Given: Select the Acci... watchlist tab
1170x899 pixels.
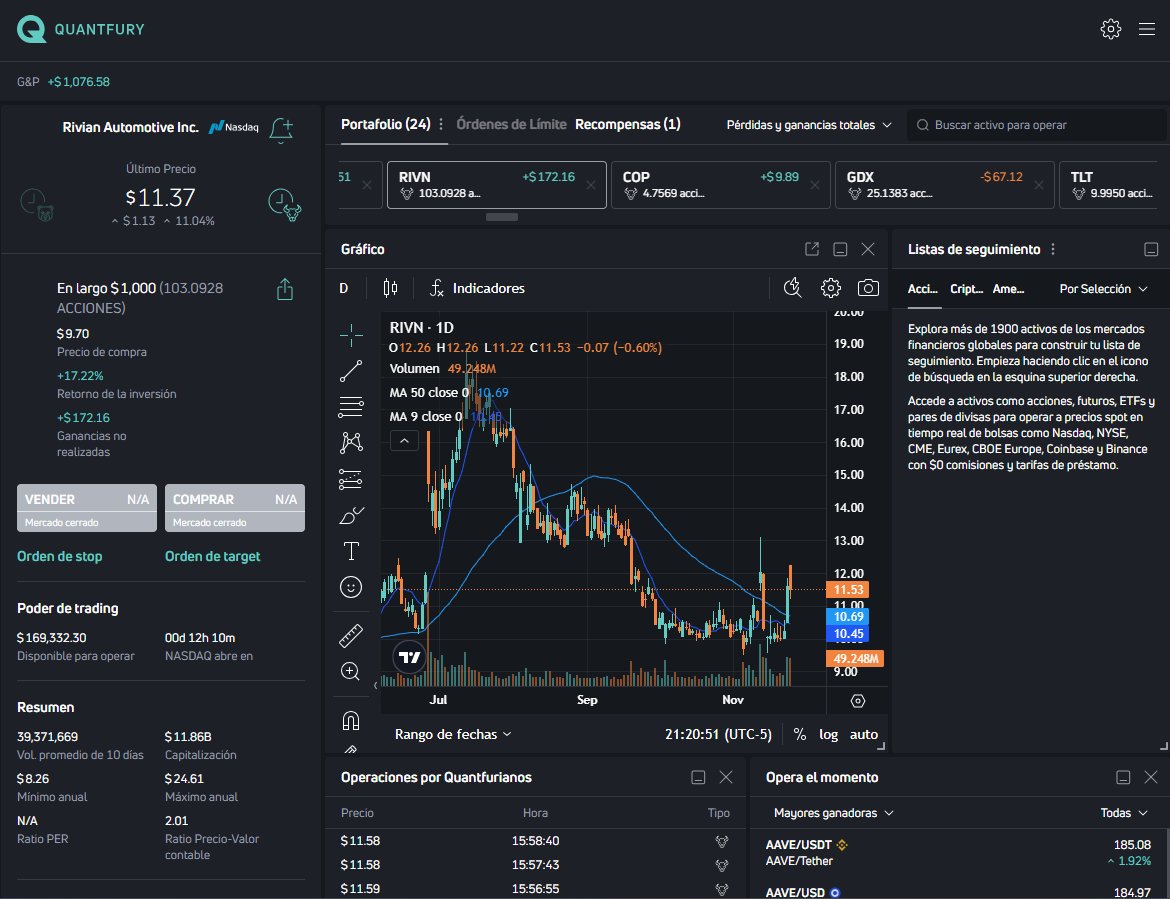Looking at the screenshot, I should [923, 289].
